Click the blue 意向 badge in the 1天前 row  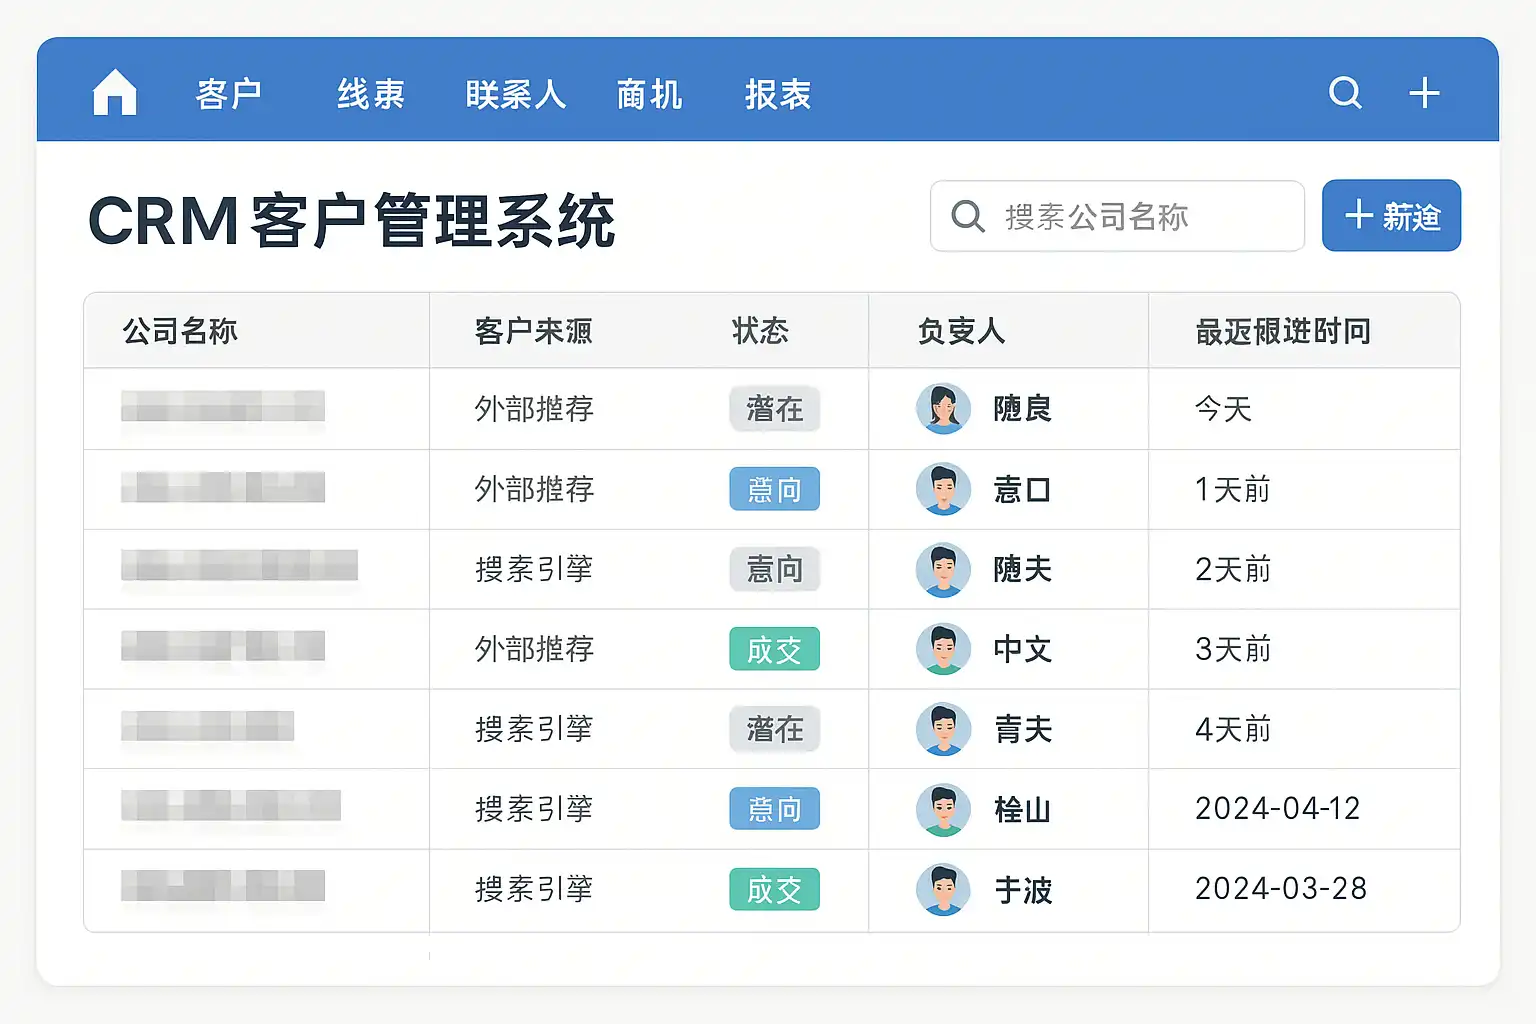774,489
